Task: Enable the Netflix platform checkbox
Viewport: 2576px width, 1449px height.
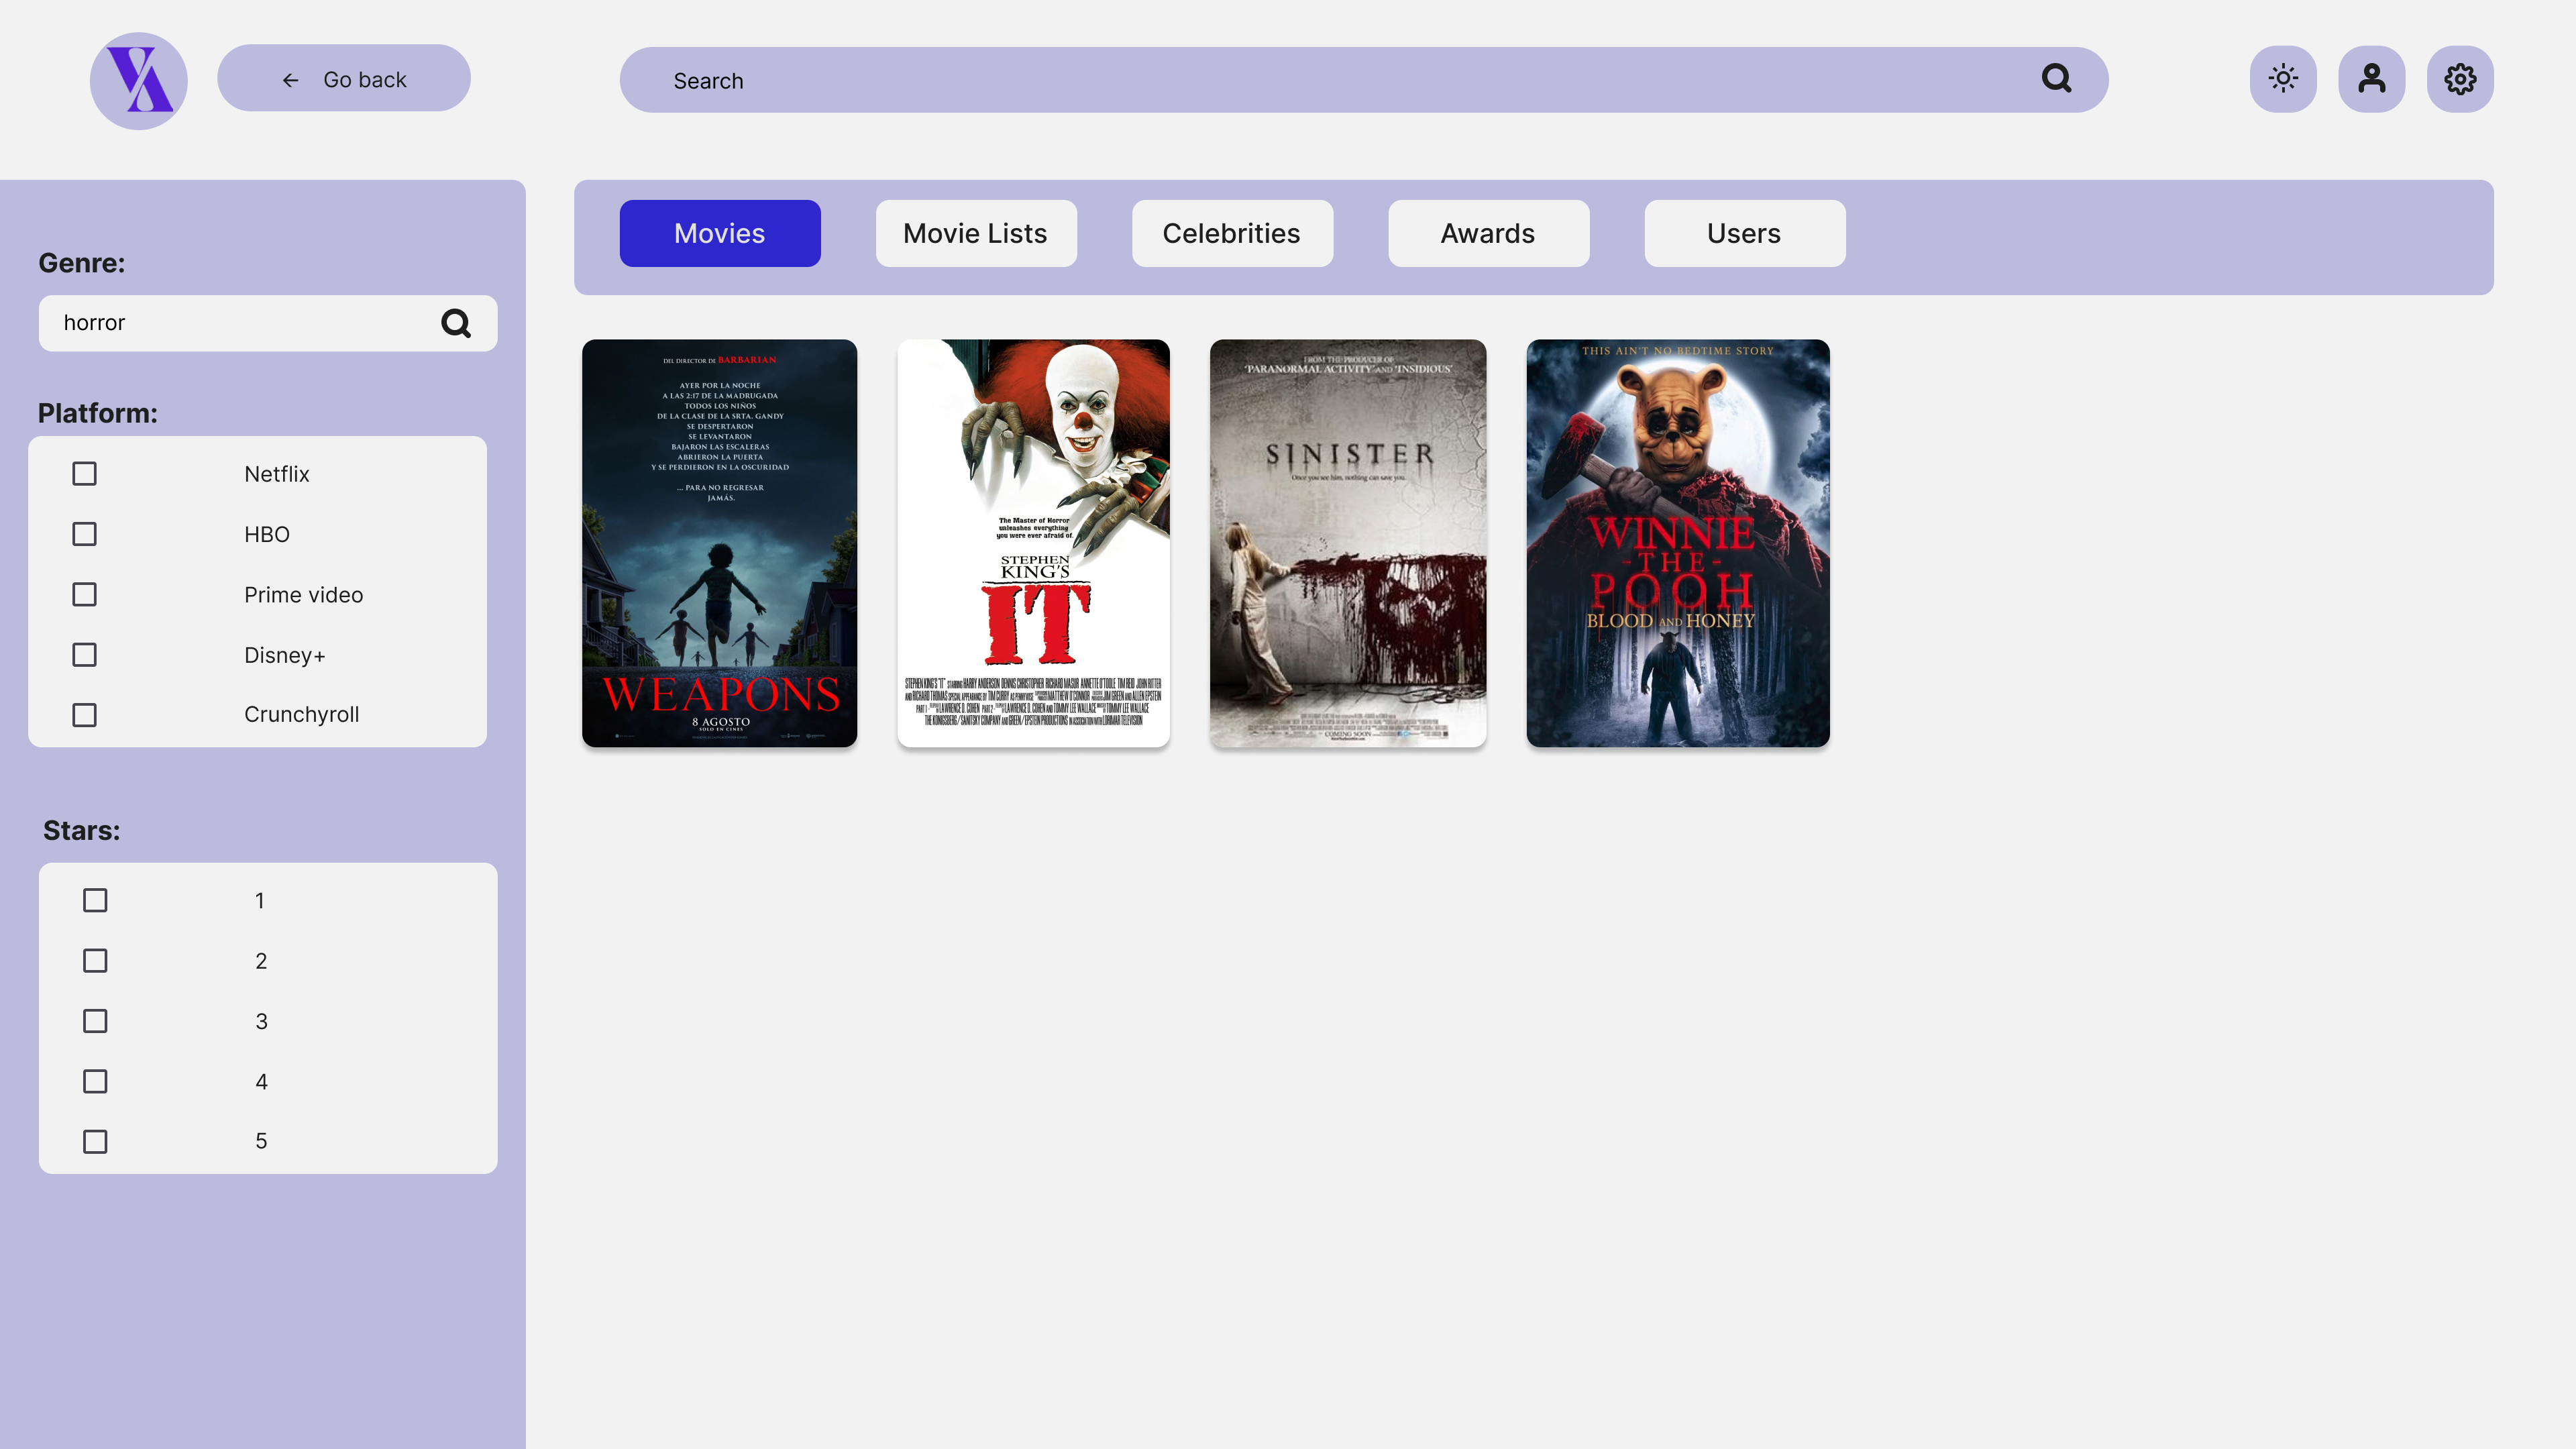Action: pyautogui.click(x=84, y=473)
